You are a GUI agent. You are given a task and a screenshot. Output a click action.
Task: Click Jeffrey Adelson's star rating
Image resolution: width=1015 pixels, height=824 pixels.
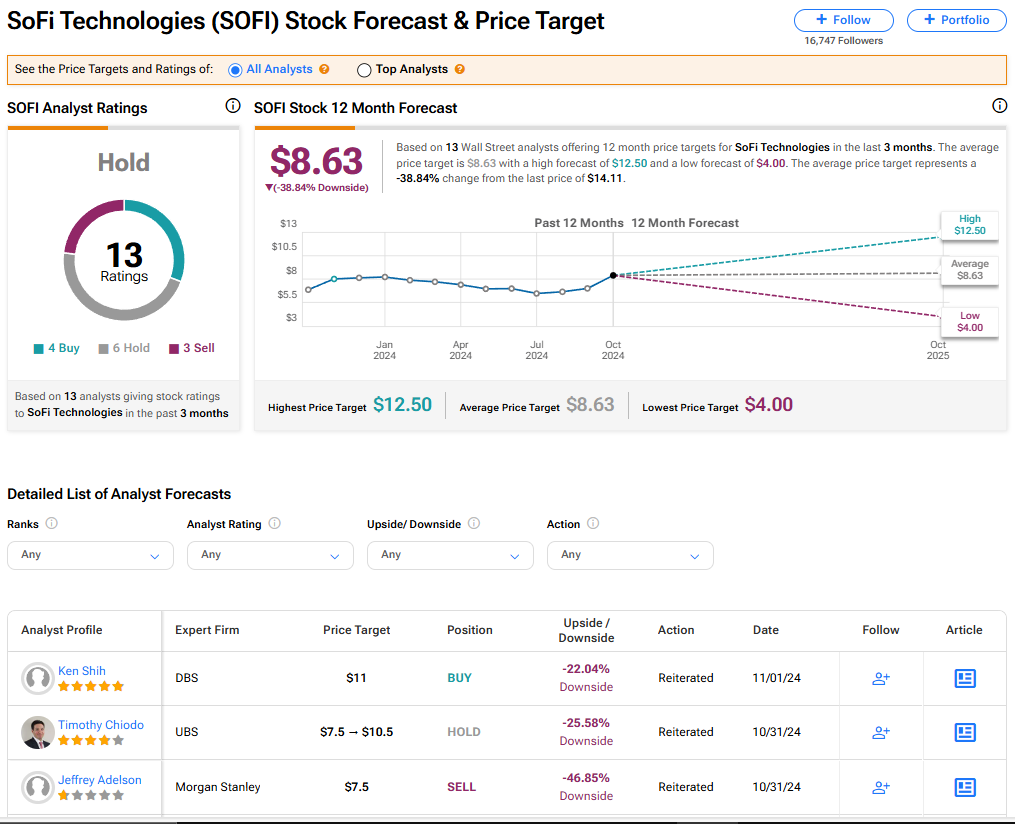point(91,796)
